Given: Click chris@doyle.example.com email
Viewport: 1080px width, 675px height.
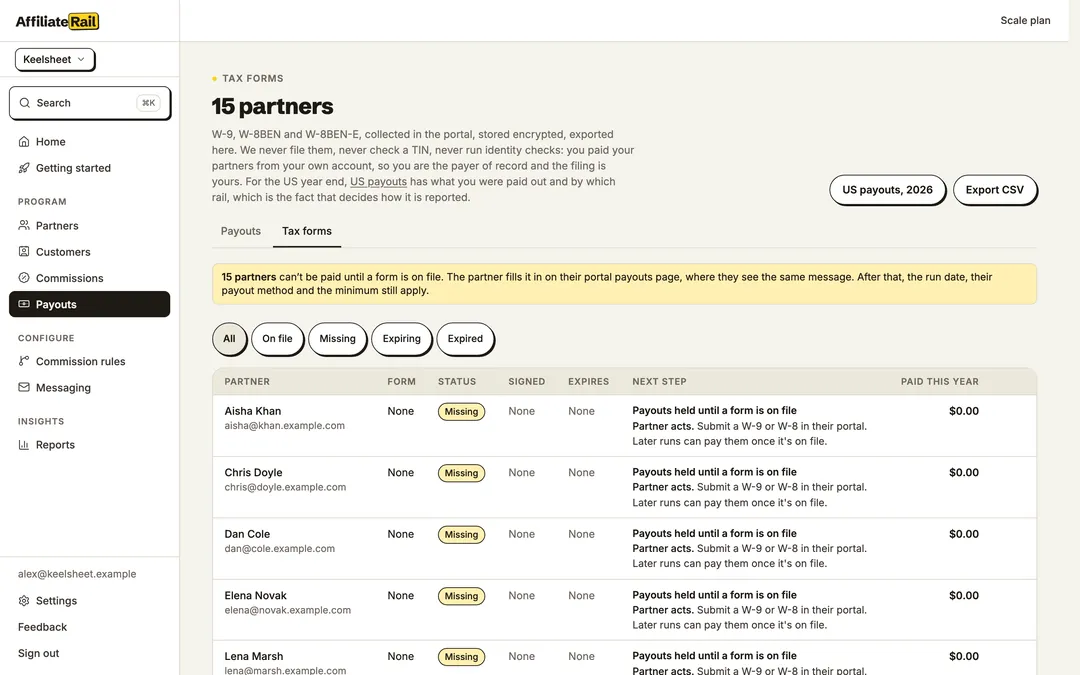Looking at the screenshot, I should coord(285,487).
